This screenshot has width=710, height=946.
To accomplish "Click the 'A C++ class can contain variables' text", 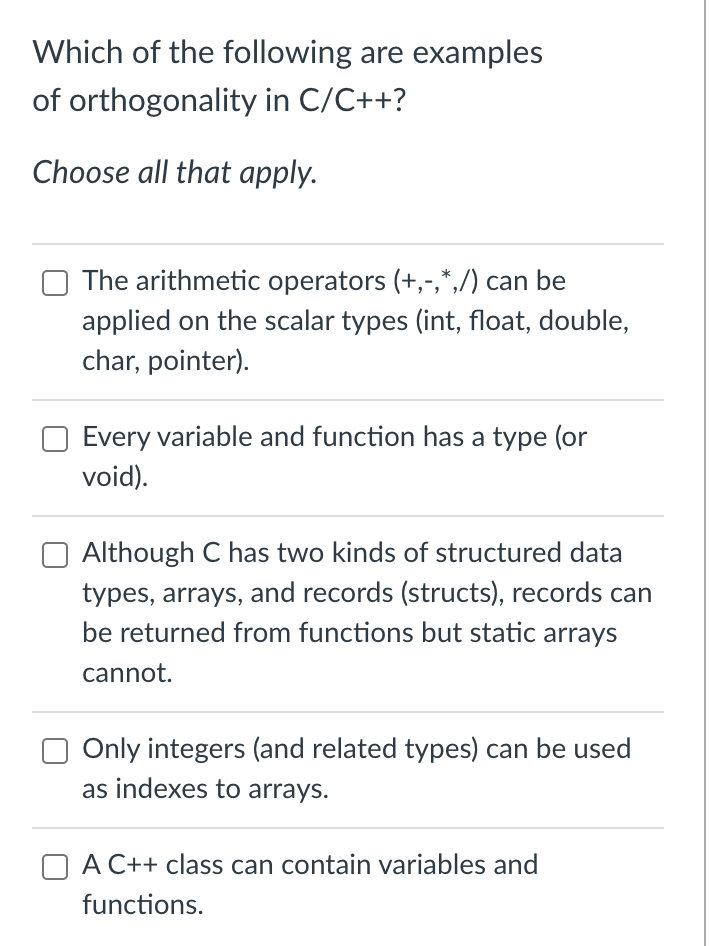I will click(x=310, y=884).
